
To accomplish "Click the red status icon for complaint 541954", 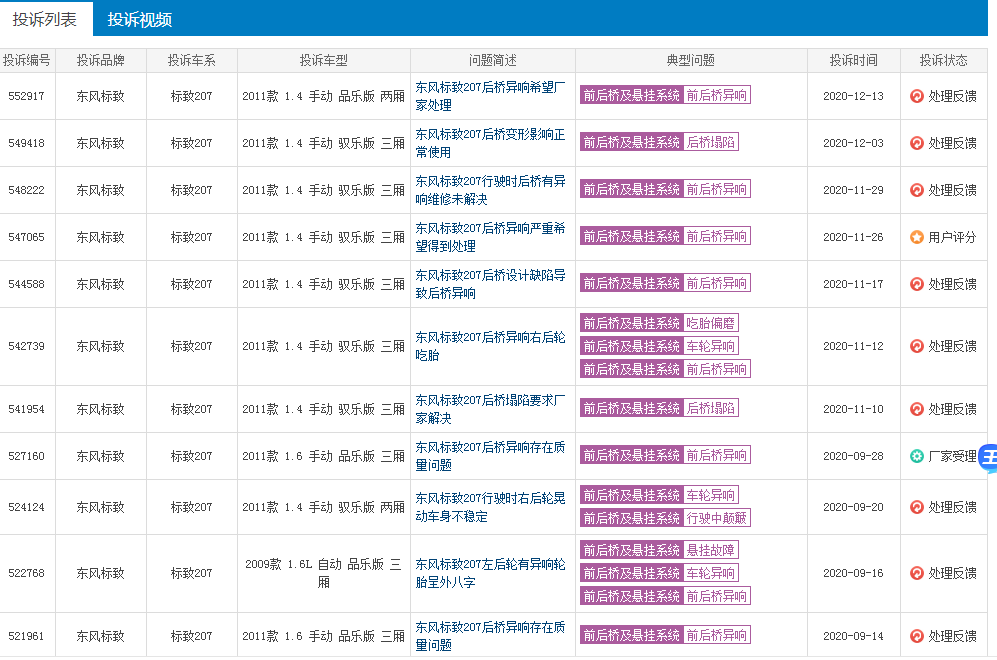I will tap(916, 409).
